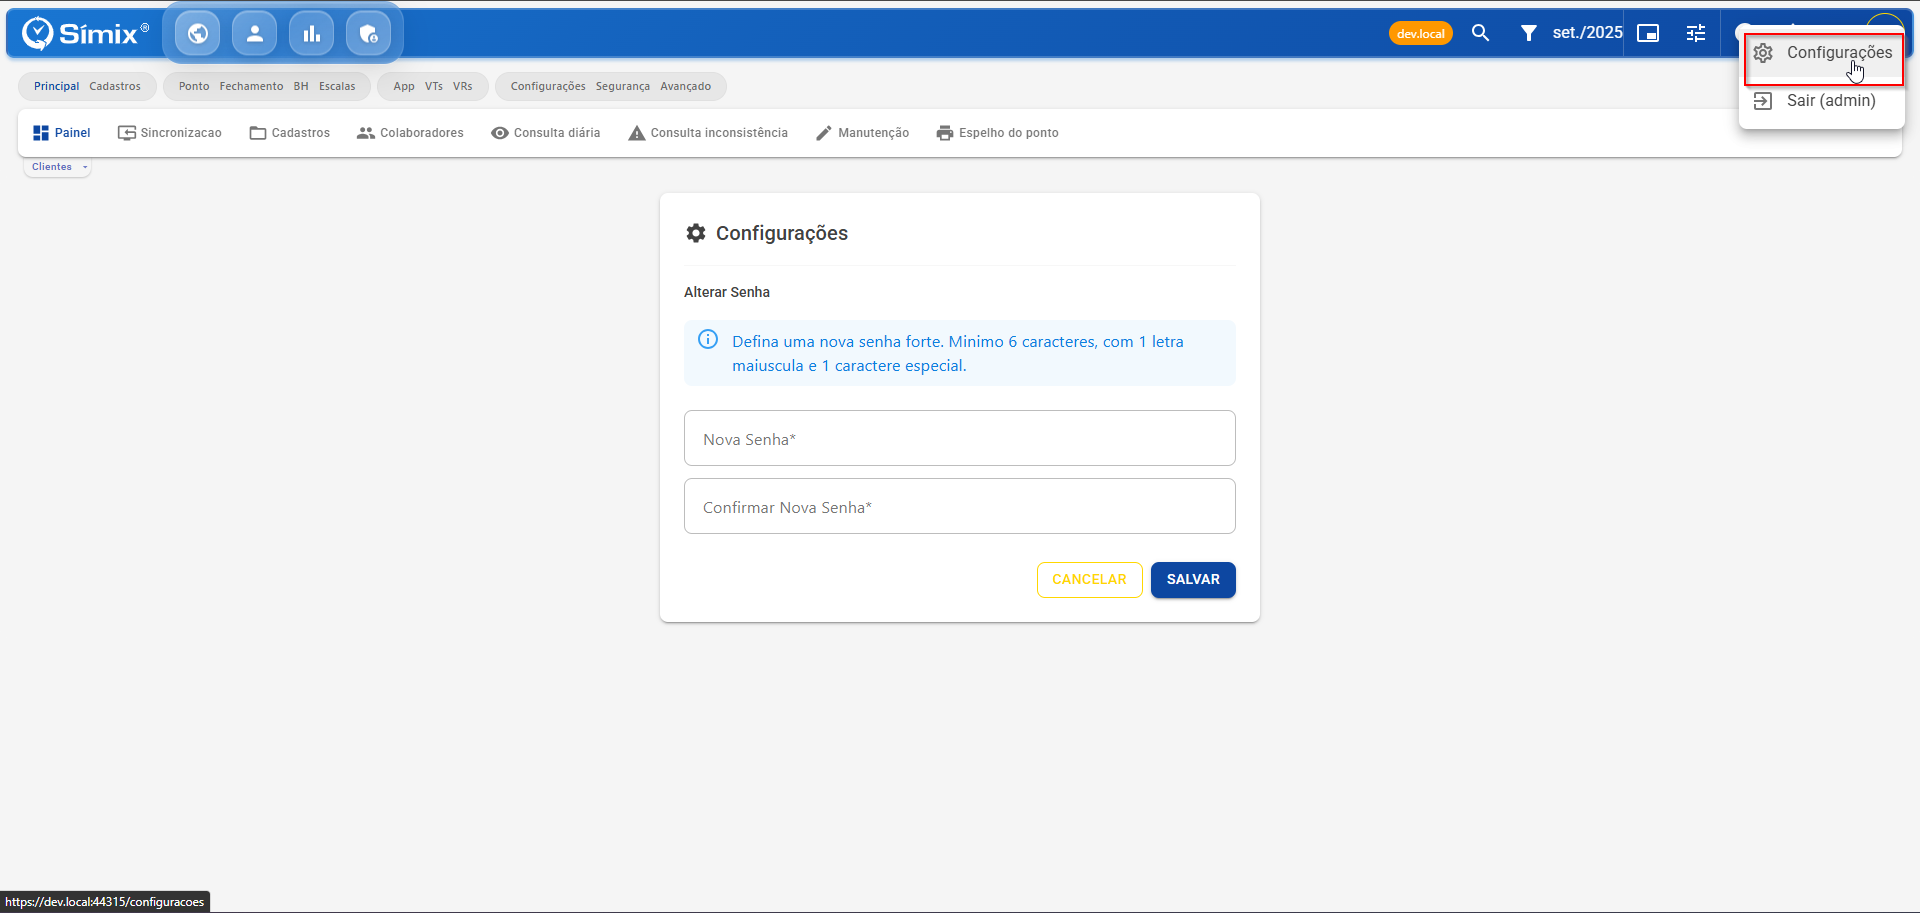Click the info icon in the password hint
Image resolution: width=1920 pixels, height=913 pixels.
click(708, 340)
